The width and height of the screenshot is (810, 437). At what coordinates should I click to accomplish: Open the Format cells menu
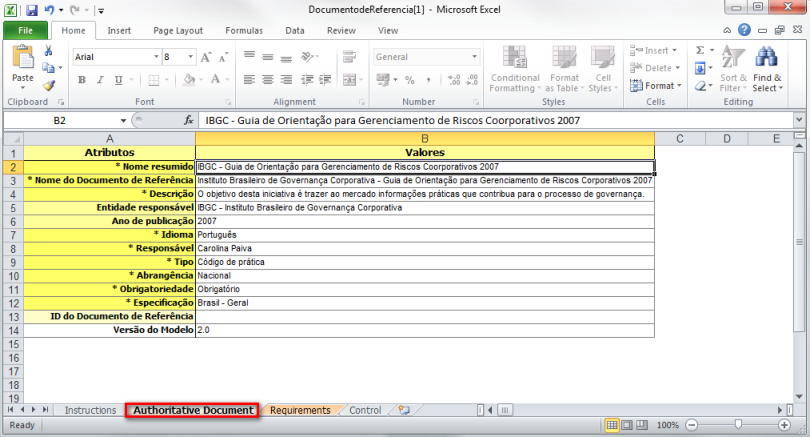coord(656,86)
